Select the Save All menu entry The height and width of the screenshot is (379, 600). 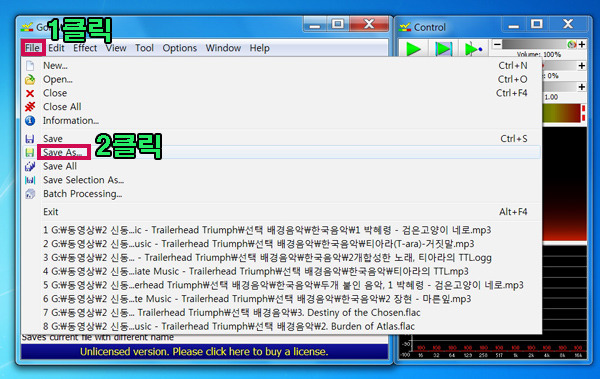tap(281, 166)
